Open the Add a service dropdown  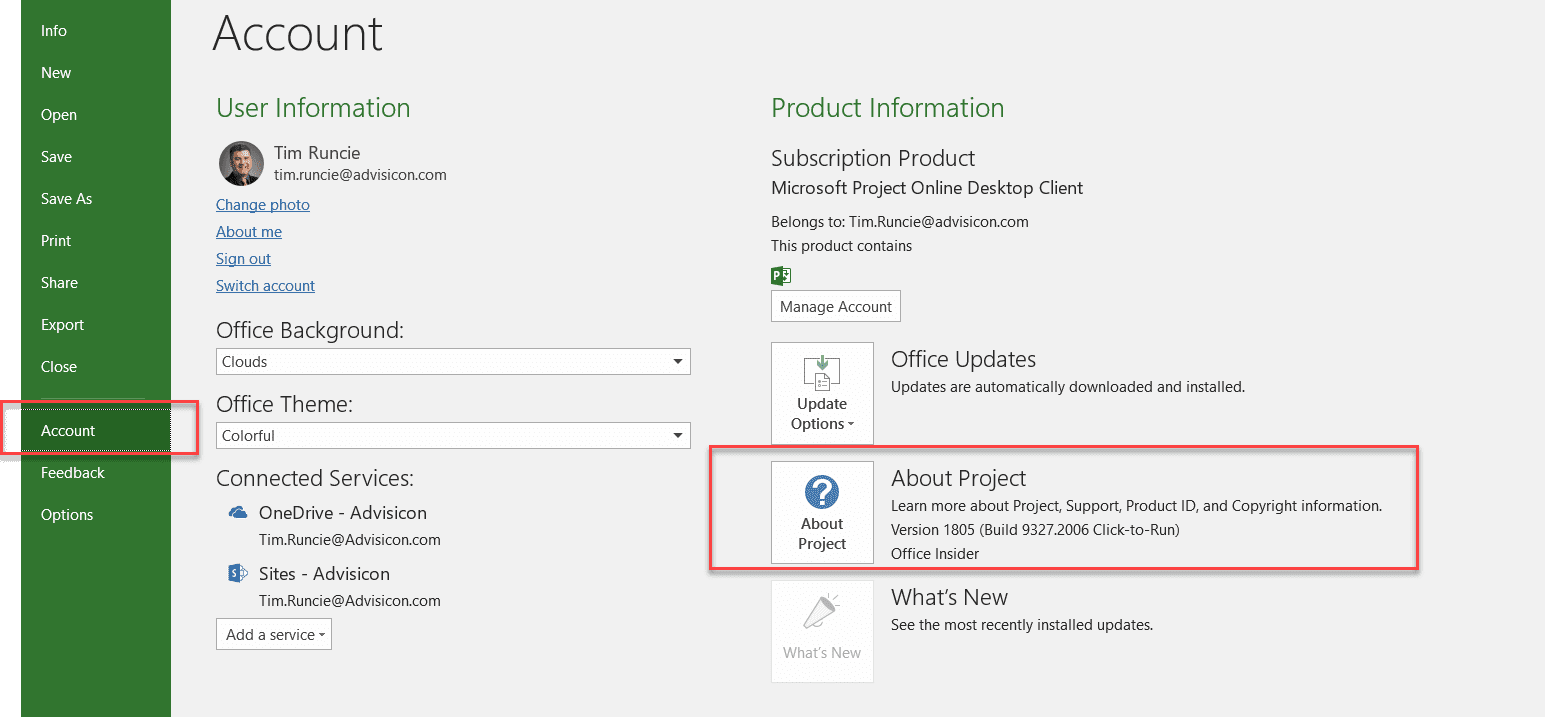274,635
